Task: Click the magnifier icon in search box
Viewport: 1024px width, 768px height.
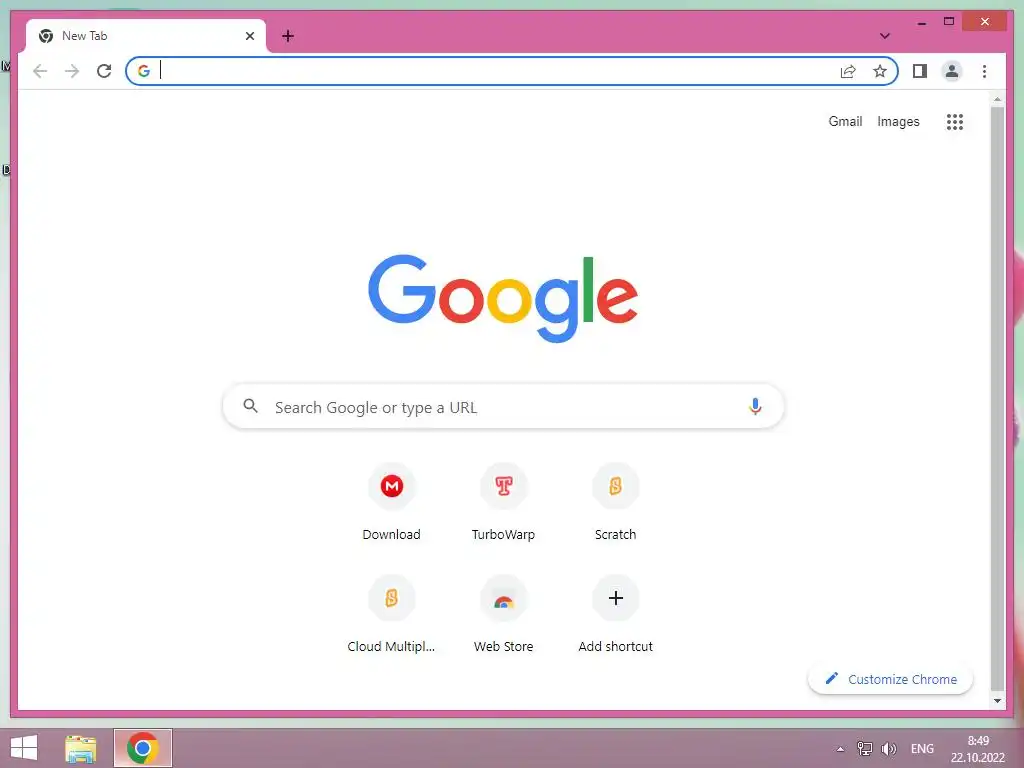Action: tap(250, 406)
